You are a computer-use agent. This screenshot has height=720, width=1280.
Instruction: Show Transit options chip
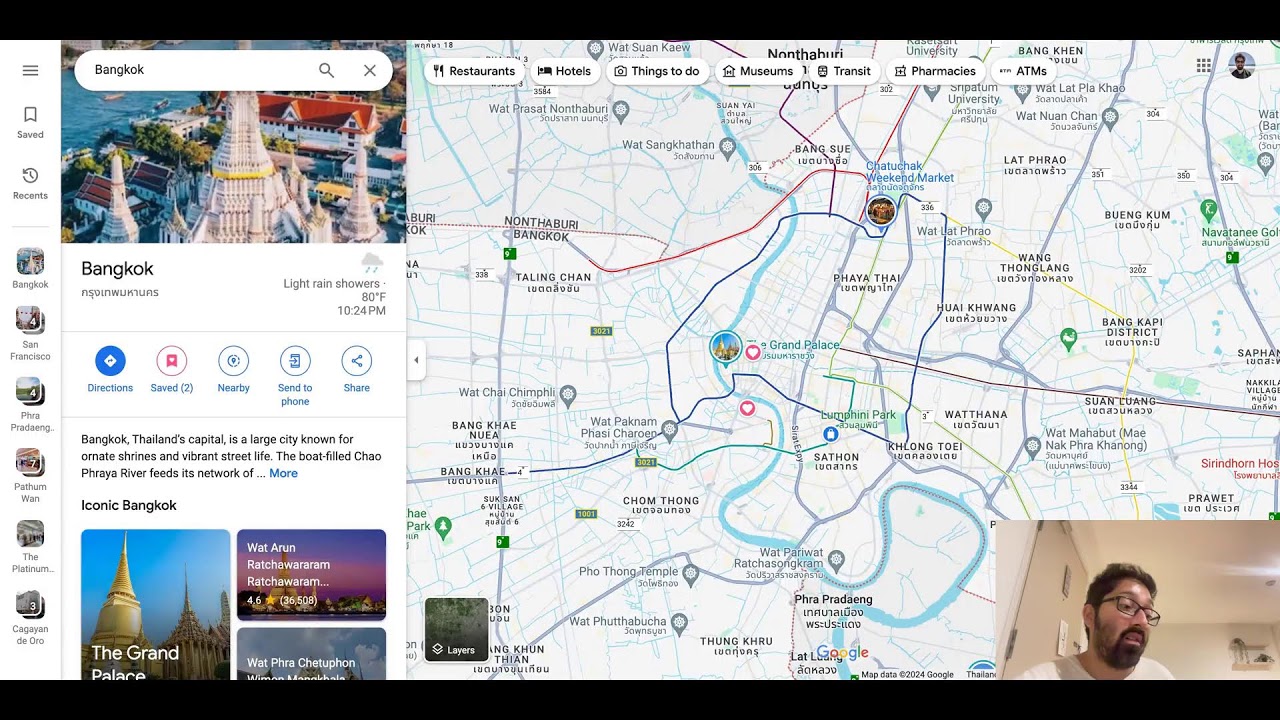tap(844, 71)
